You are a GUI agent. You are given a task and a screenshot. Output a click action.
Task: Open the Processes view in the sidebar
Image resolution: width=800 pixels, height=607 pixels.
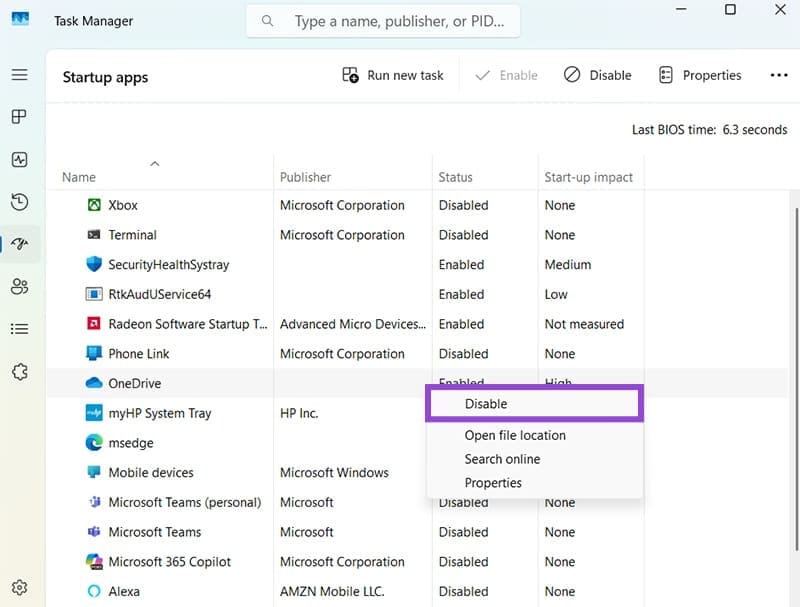tap(21, 117)
